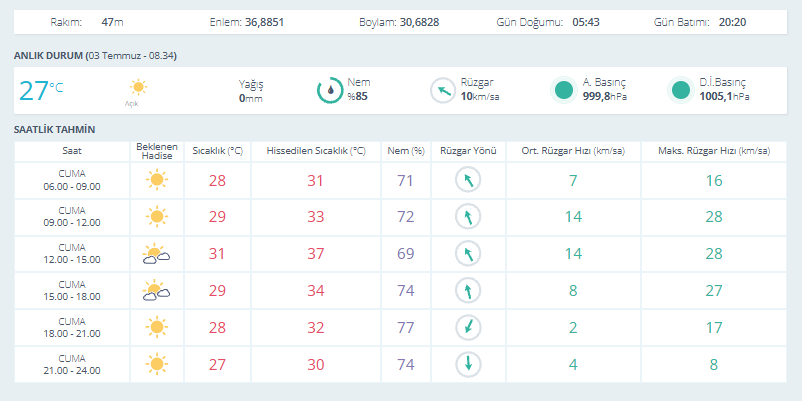802x401 pixels.
Task: Click the Gün Doğumu 05:43 value
Action: click(586, 23)
